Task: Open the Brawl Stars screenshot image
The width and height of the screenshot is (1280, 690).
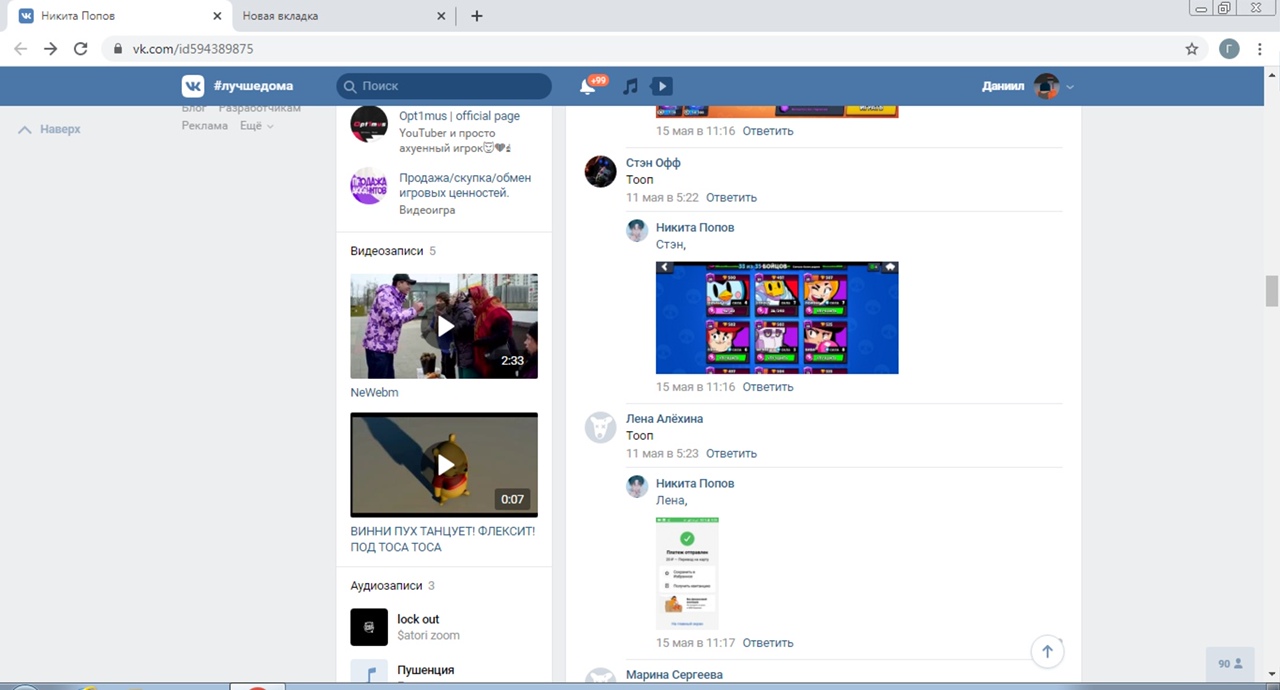Action: (777, 318)
